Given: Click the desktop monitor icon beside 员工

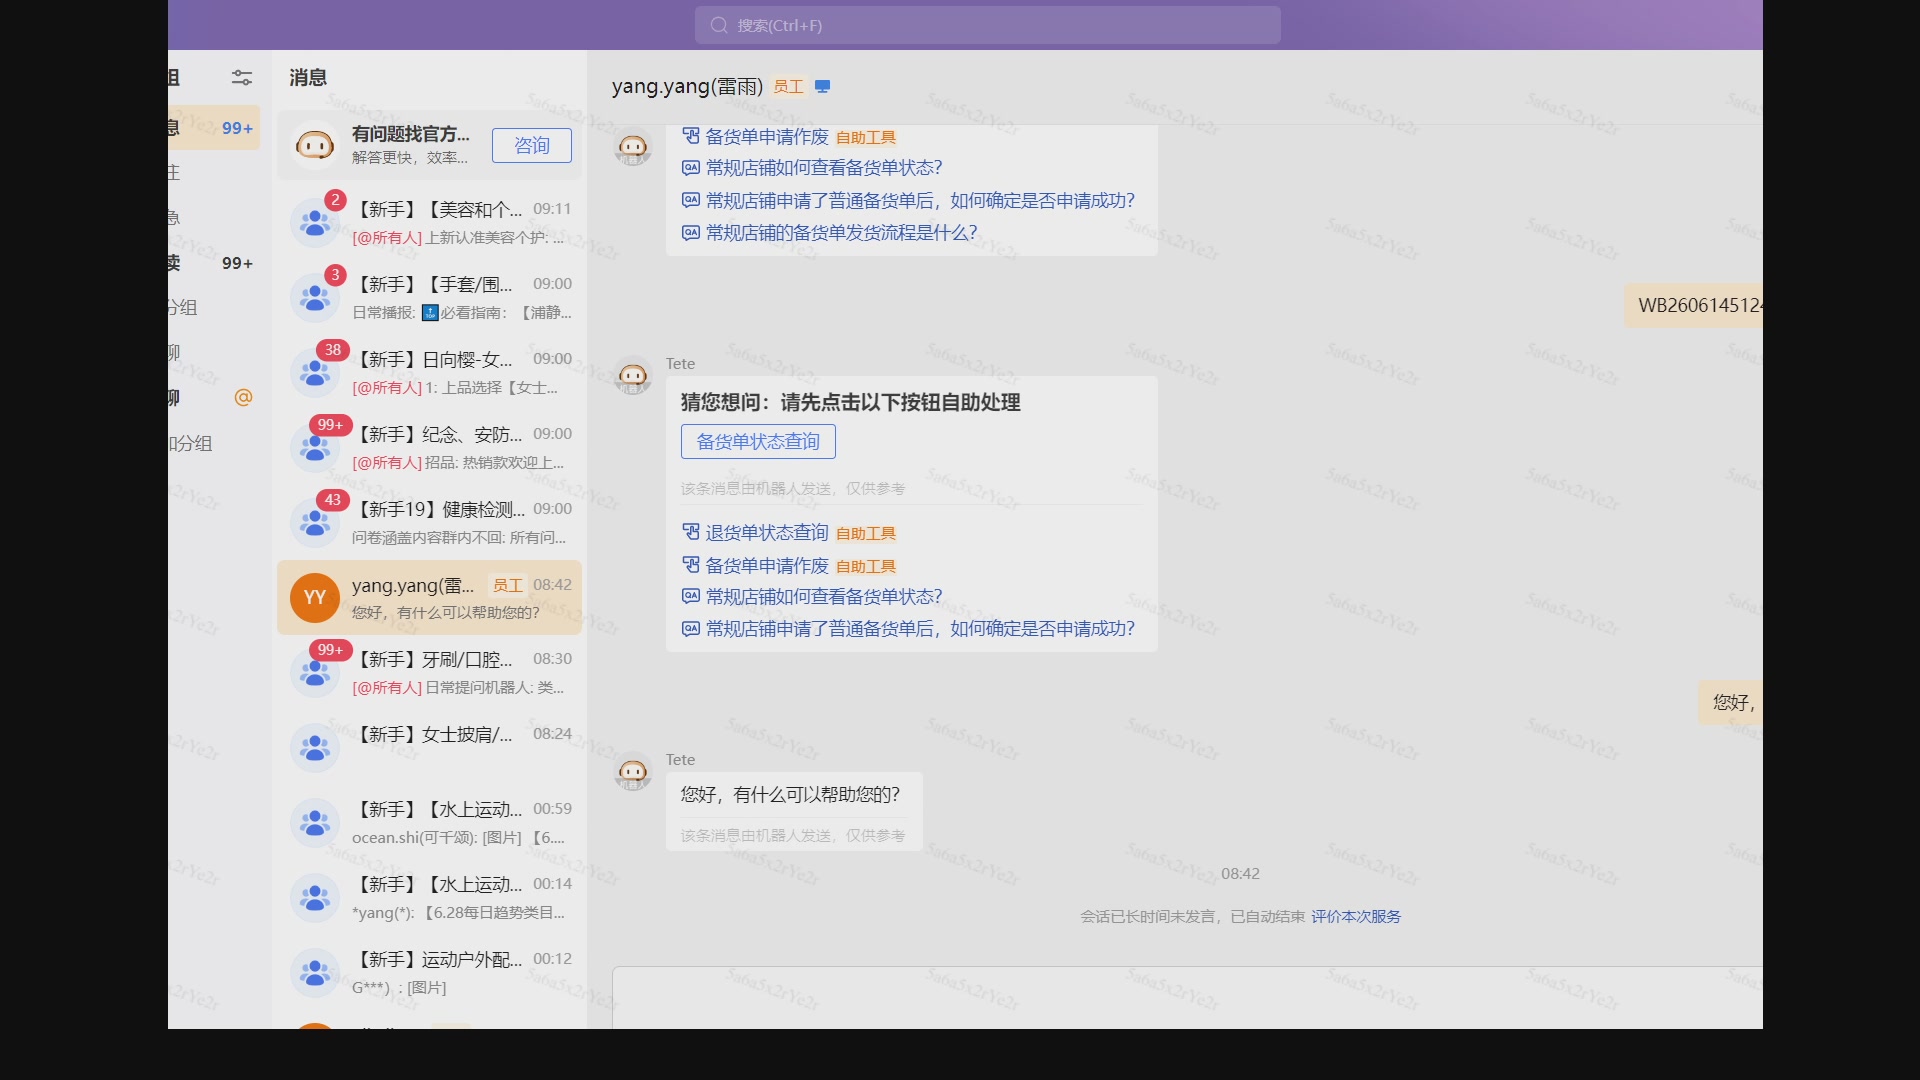Looking at the screenshot, I should 822,87.
